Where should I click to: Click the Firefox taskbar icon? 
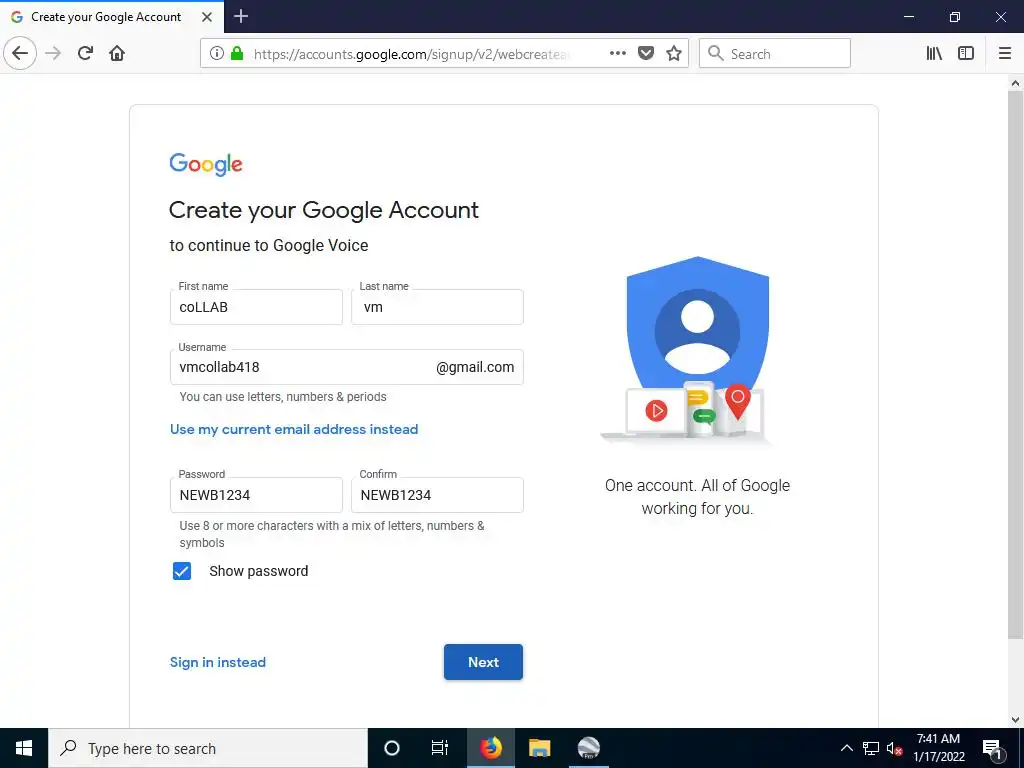490,748
